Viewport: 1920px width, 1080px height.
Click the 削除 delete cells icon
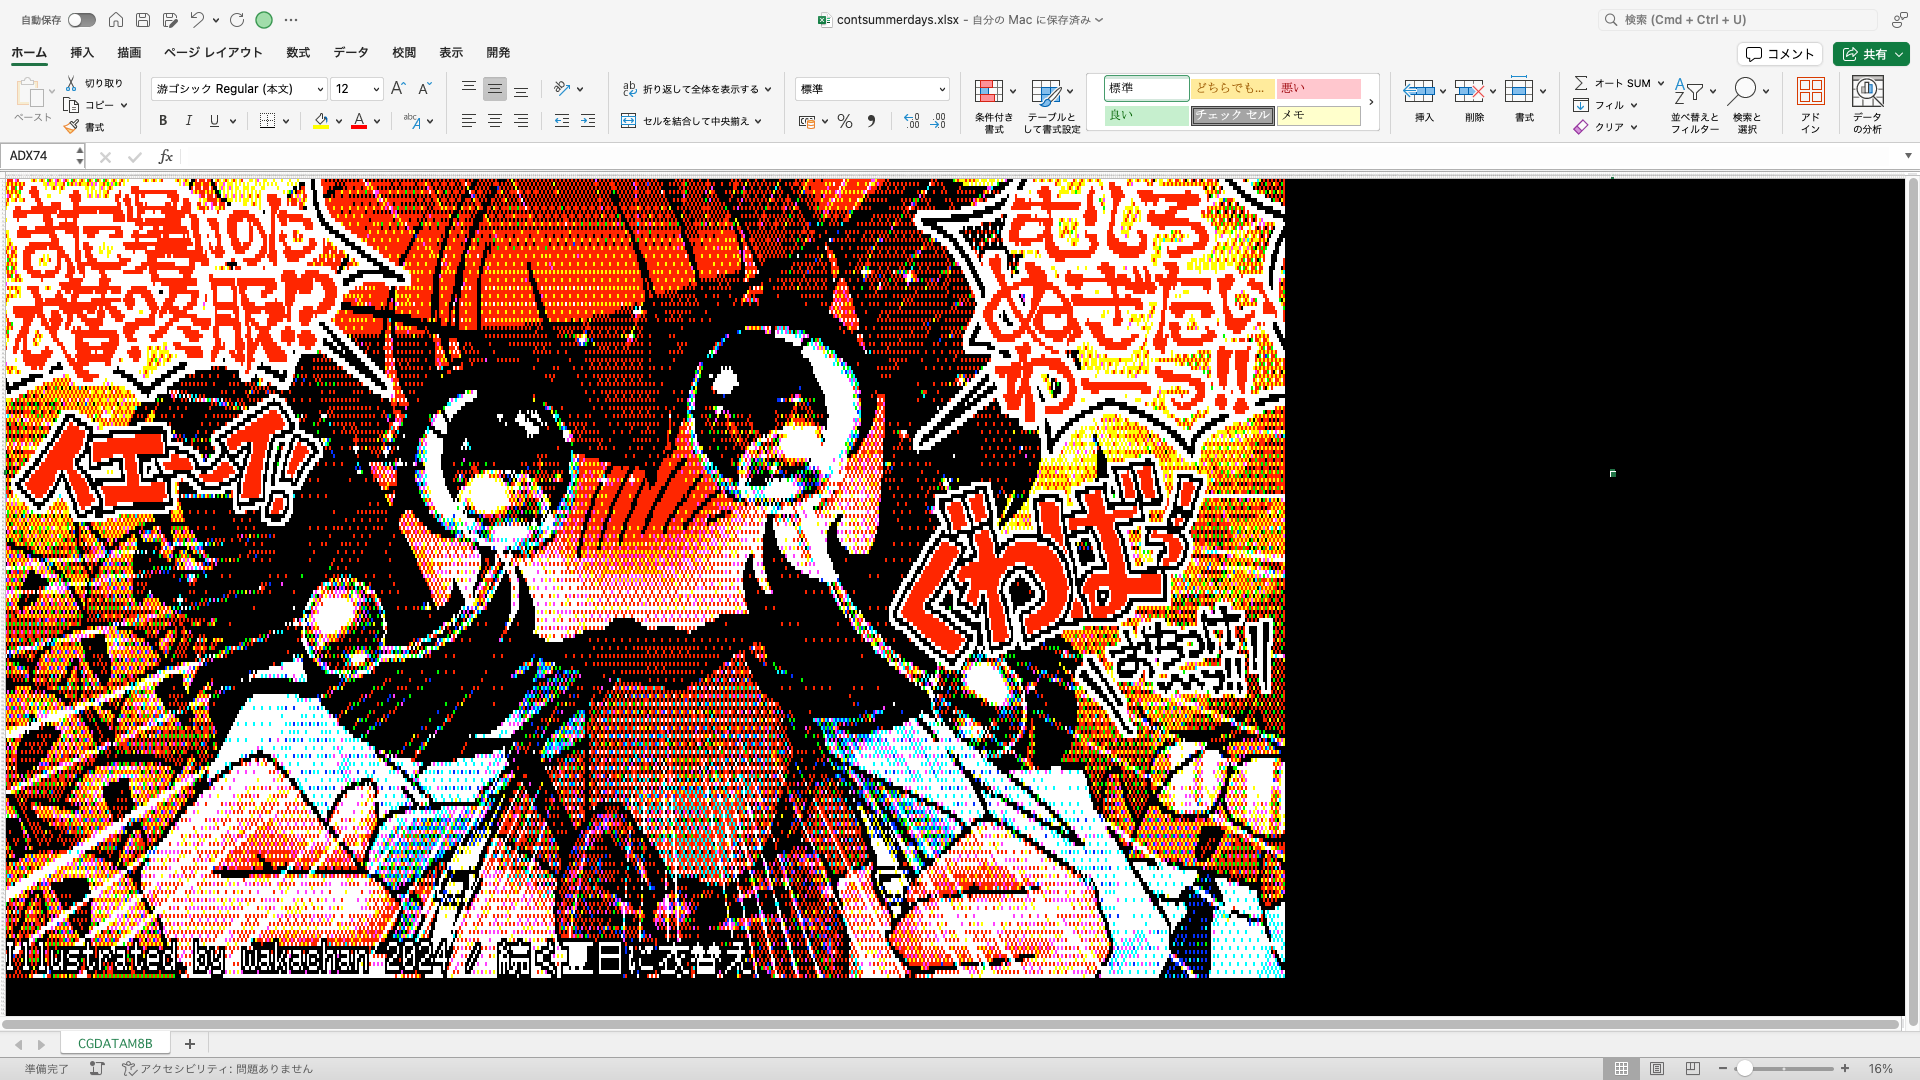[1469, 92]
